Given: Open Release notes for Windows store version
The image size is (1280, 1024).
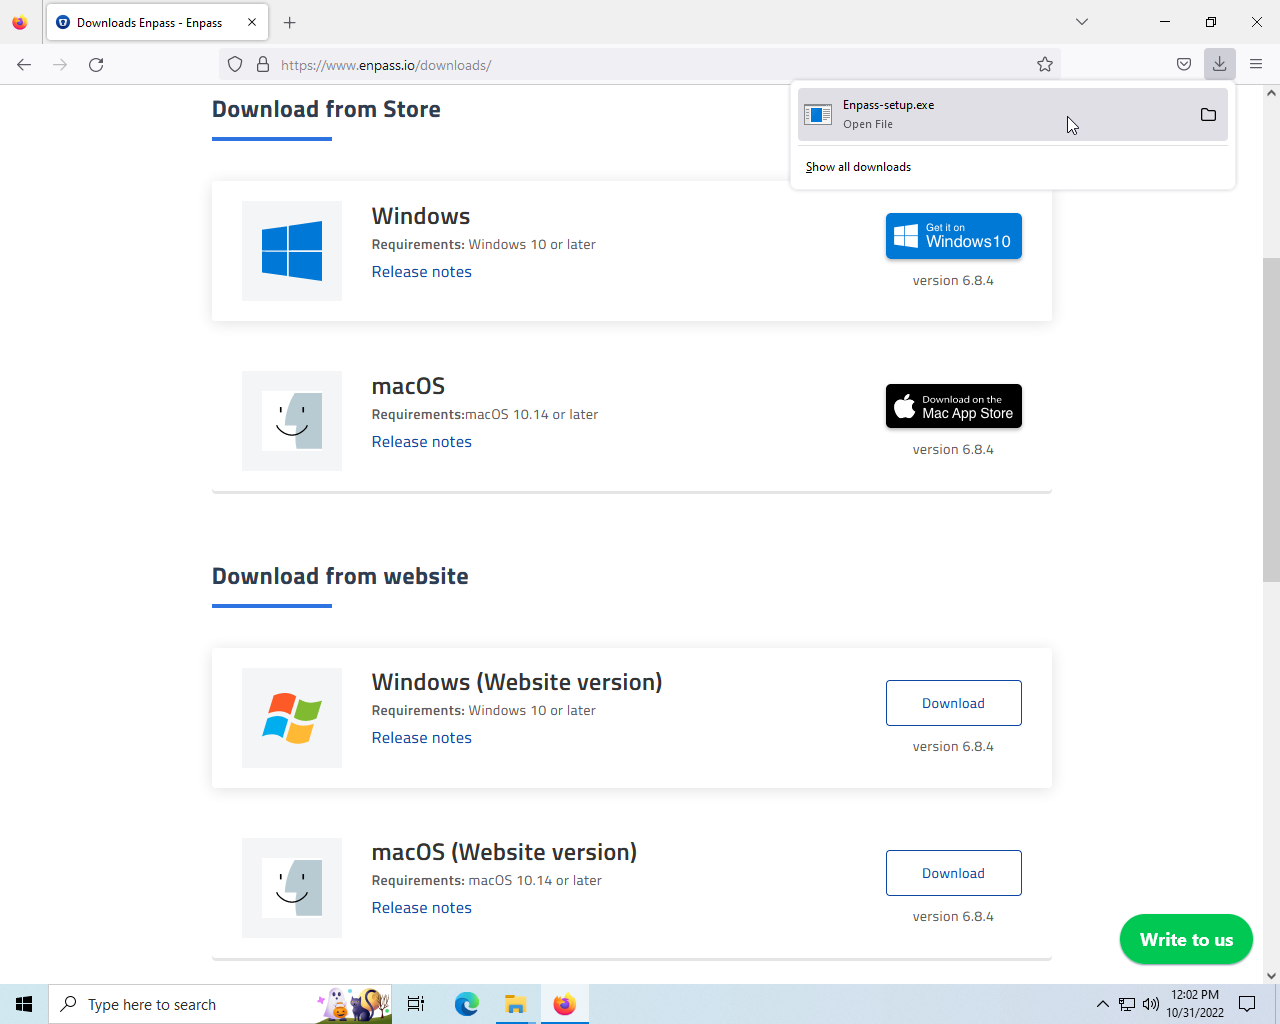Looking at the screenshot, I should point(422,272).
